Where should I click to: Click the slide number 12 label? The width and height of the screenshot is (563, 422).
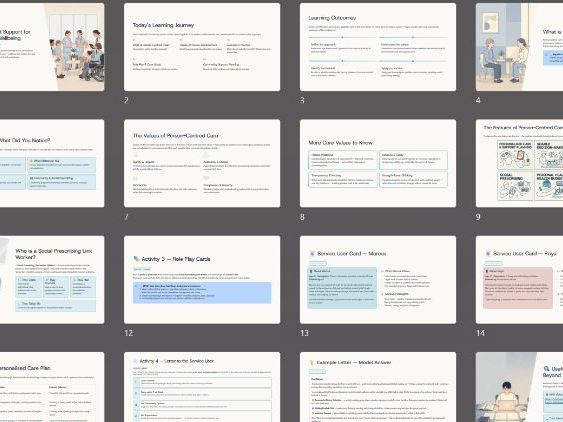point(129,333)
